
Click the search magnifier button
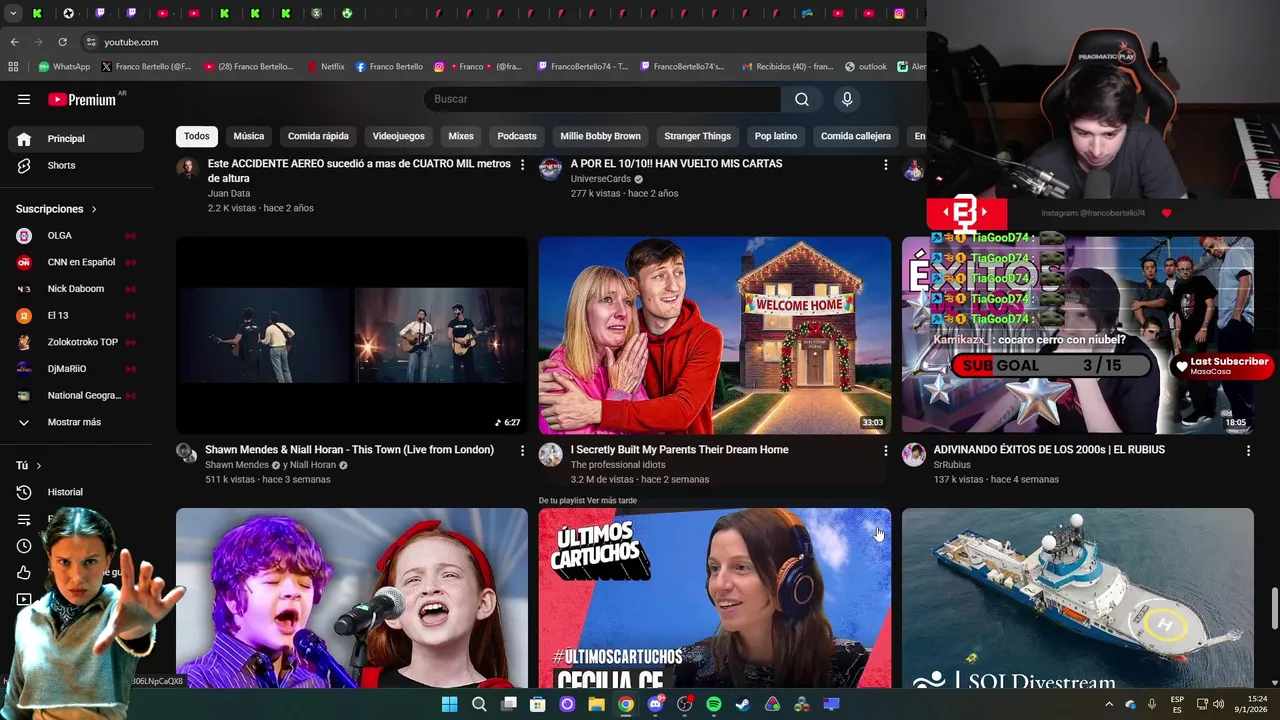(x=802, y=99)
